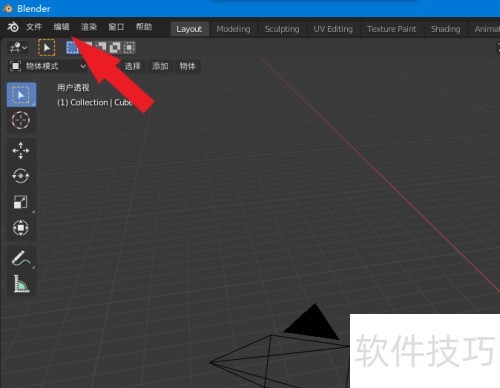The width and height of the screenshot is (500, 388).
Task: Switch to the Sculpting workspace tab
Action: (282, 29)
